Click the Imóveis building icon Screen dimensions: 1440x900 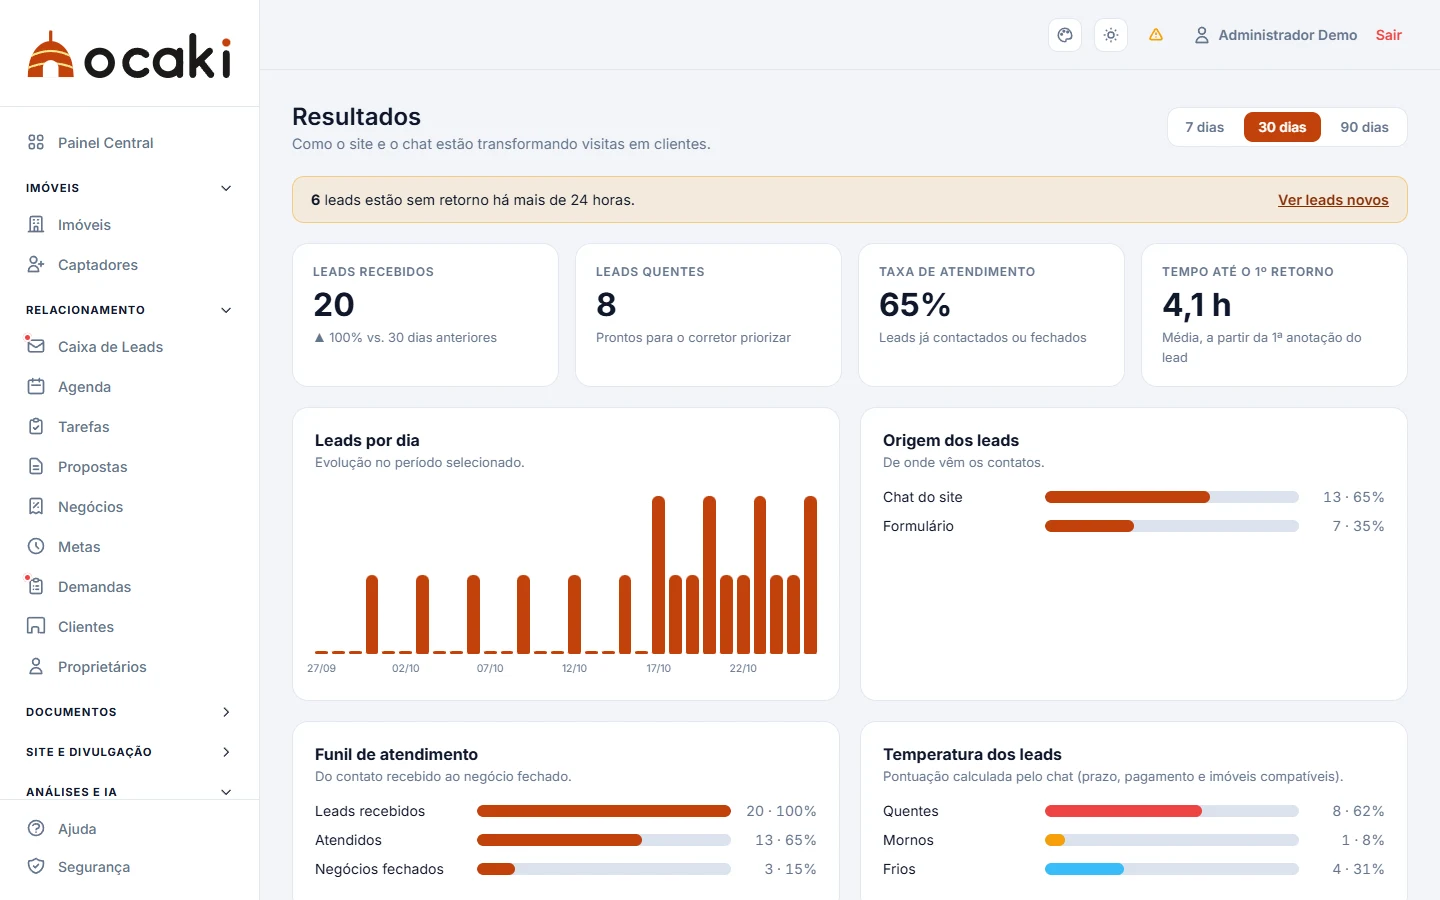36,225
